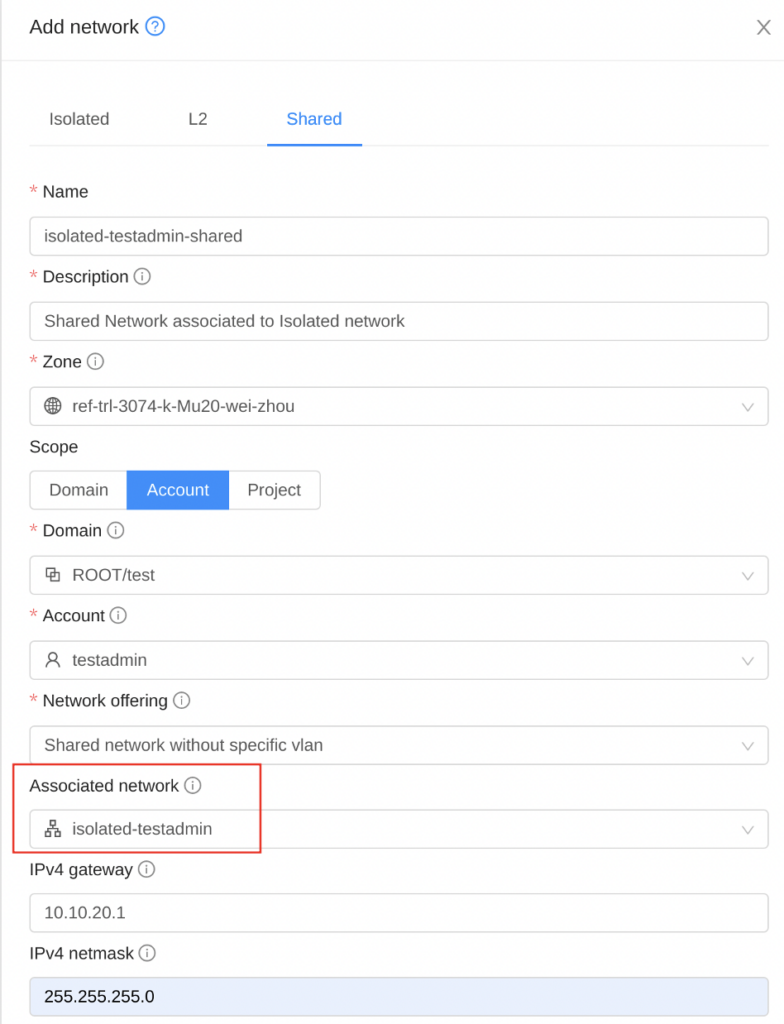Click the user icon beside testadmin

[x=52, y=660]
